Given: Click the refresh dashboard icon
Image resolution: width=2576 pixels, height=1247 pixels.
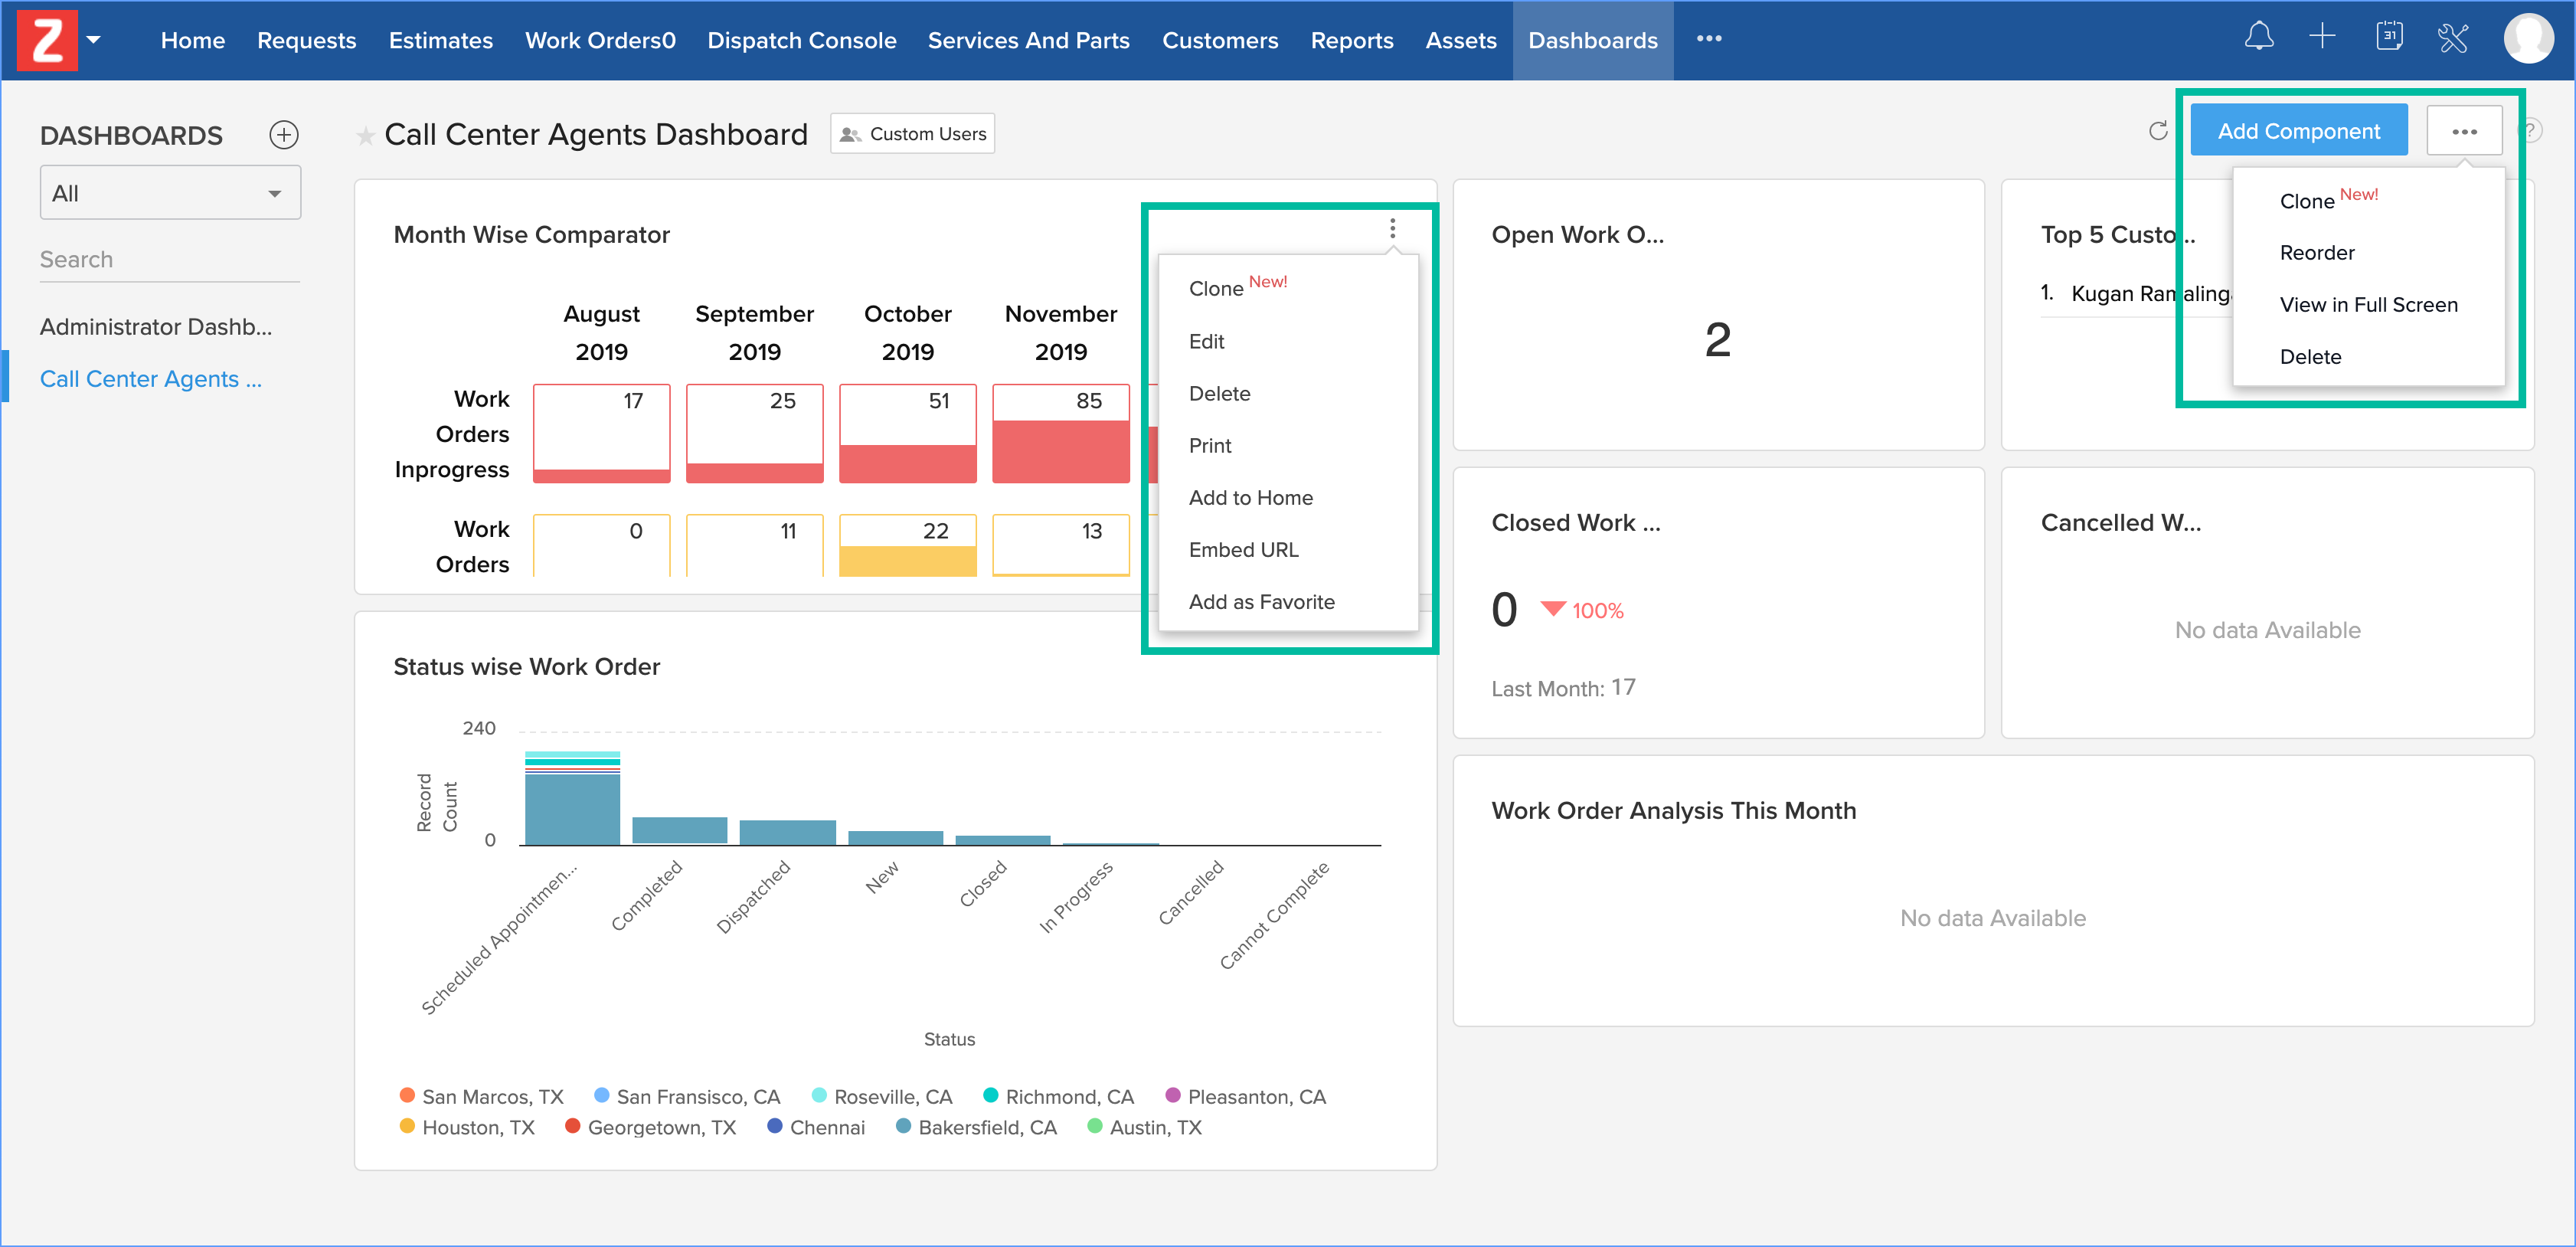Looking at the screenshot, I should (x=2158, y=131).
